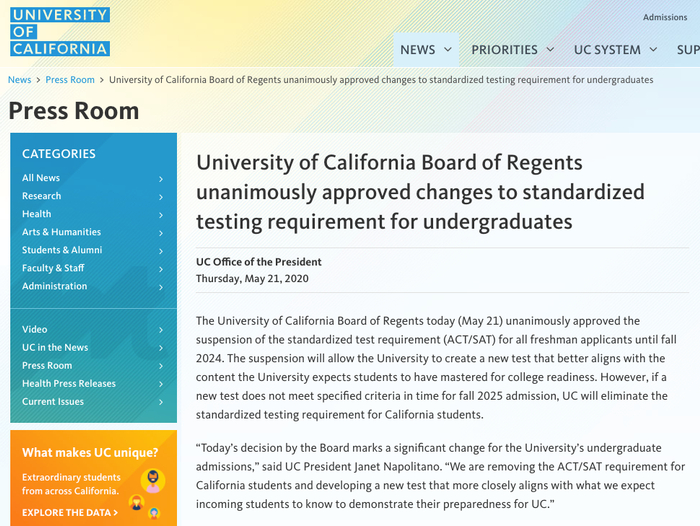
Task: Click the arrow next to Students & Alumni
Action: coord(161,251)
